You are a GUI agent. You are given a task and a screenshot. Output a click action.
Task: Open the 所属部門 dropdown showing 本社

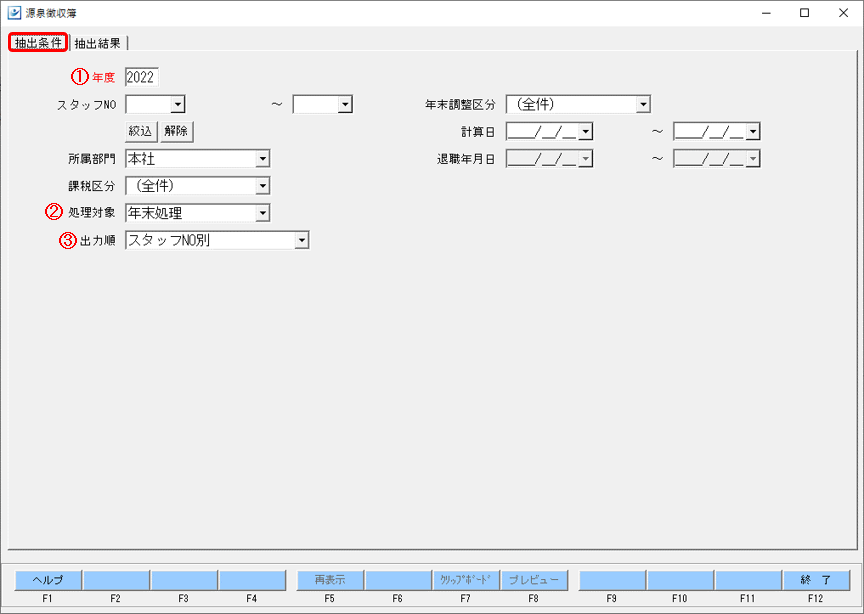(x=263, y=159)
